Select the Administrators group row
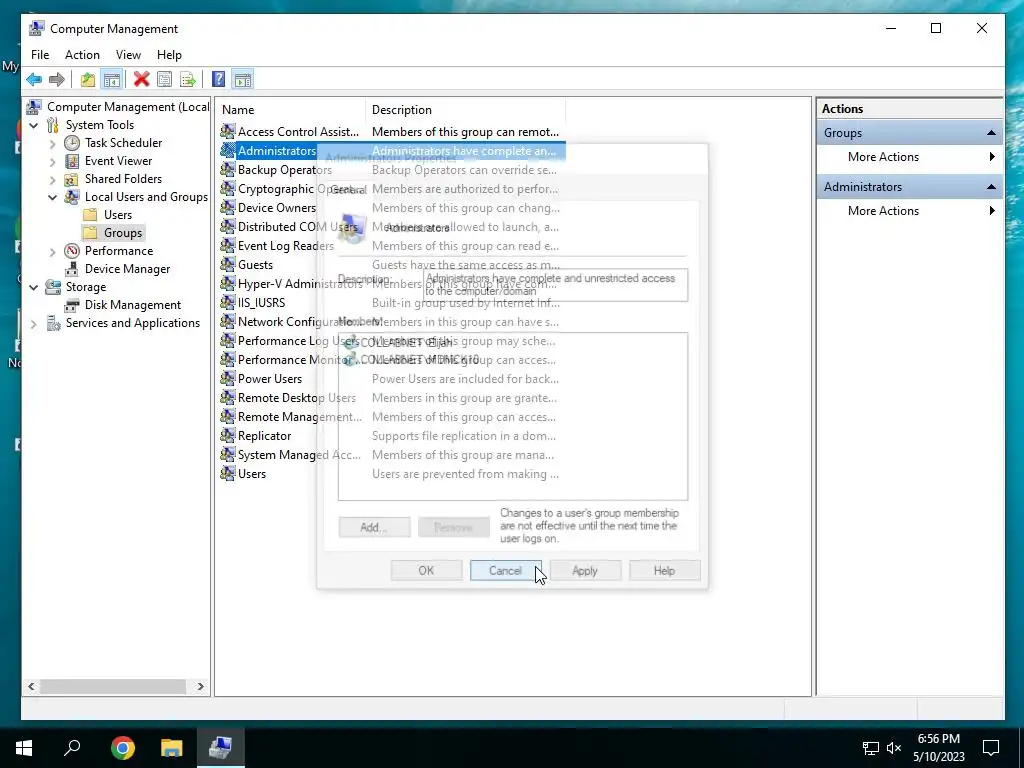This screenshot has width=1024, height=768. (x=392, y=151)
